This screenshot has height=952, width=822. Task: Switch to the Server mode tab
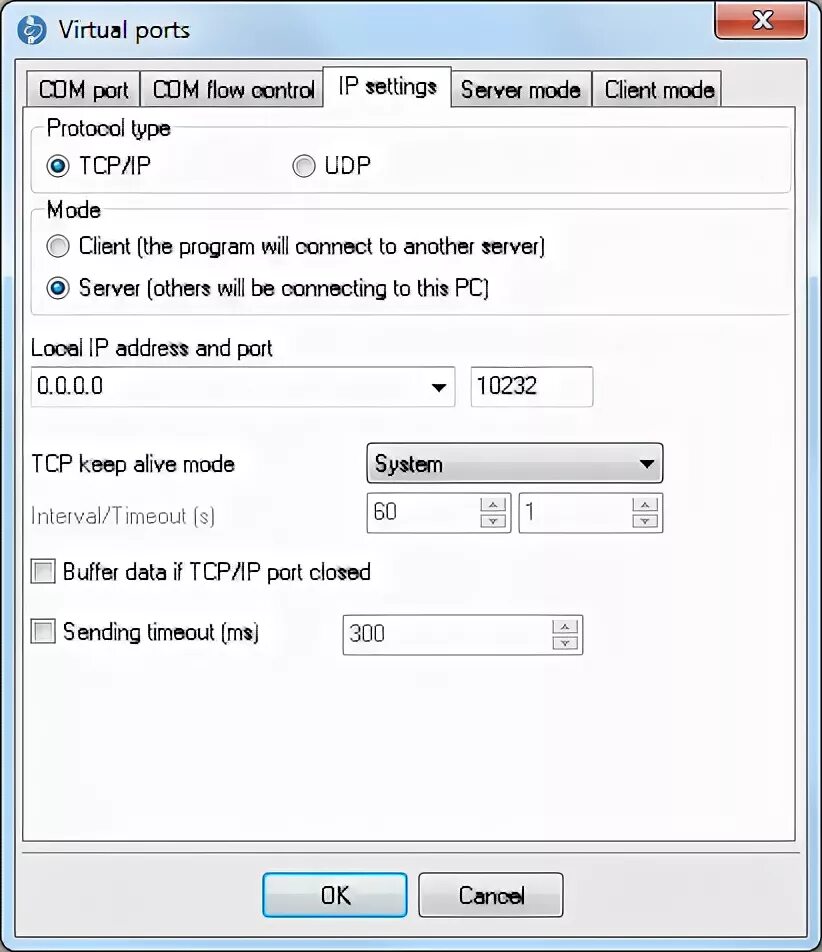pyautogui.click(x=520, y=89)
